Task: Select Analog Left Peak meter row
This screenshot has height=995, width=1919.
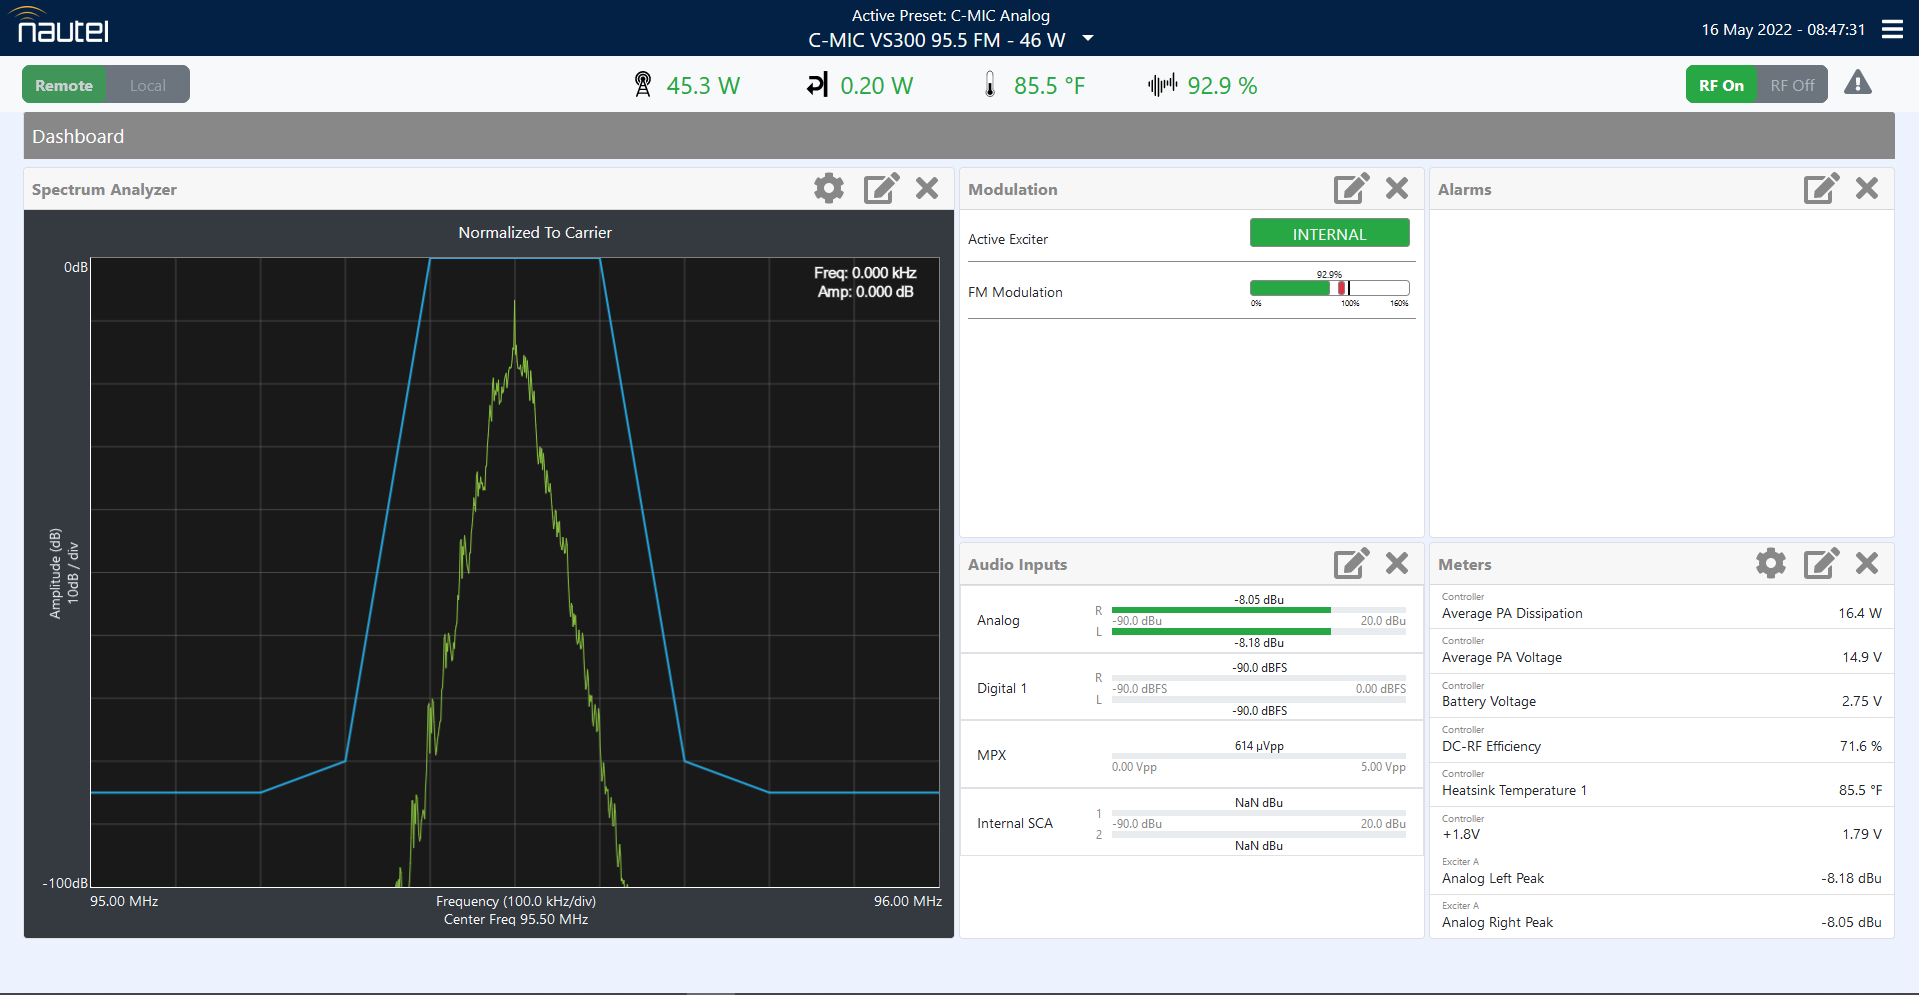Action: coord(1661,872)
